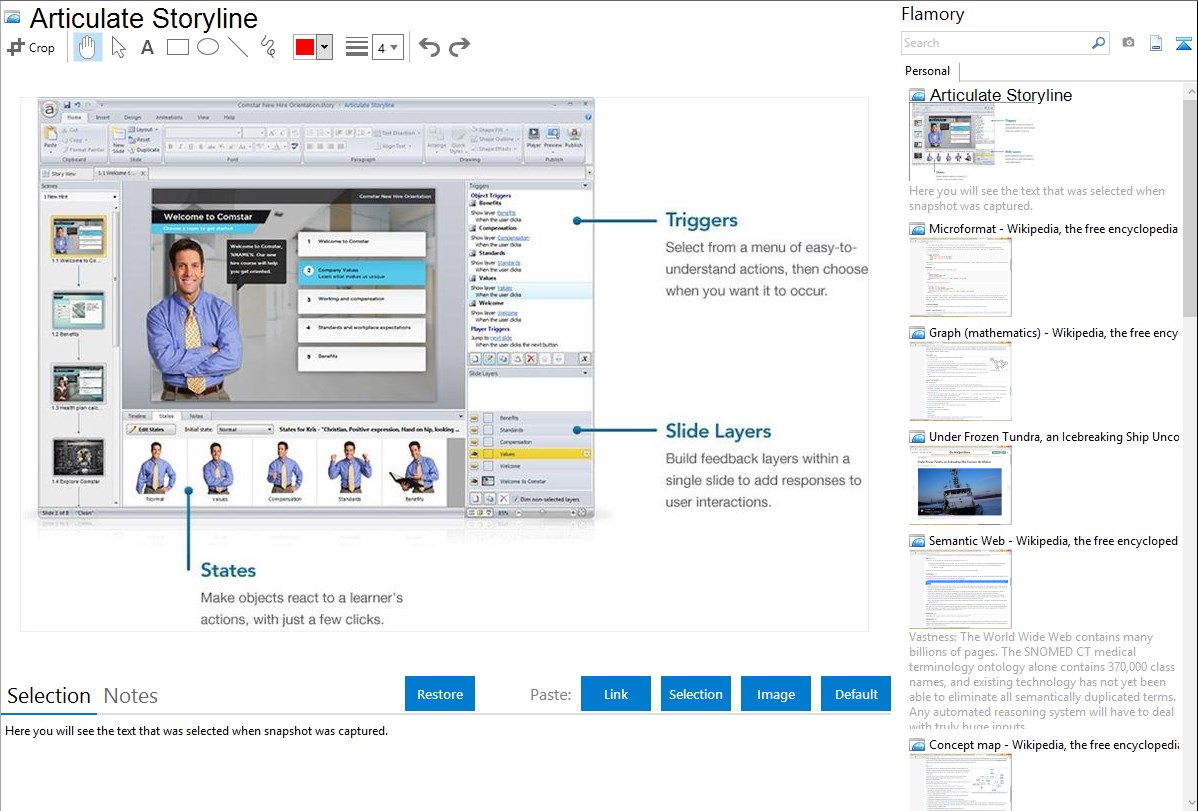Switch to the Notes tab
1198x811 pixels.
click(131, 696)
